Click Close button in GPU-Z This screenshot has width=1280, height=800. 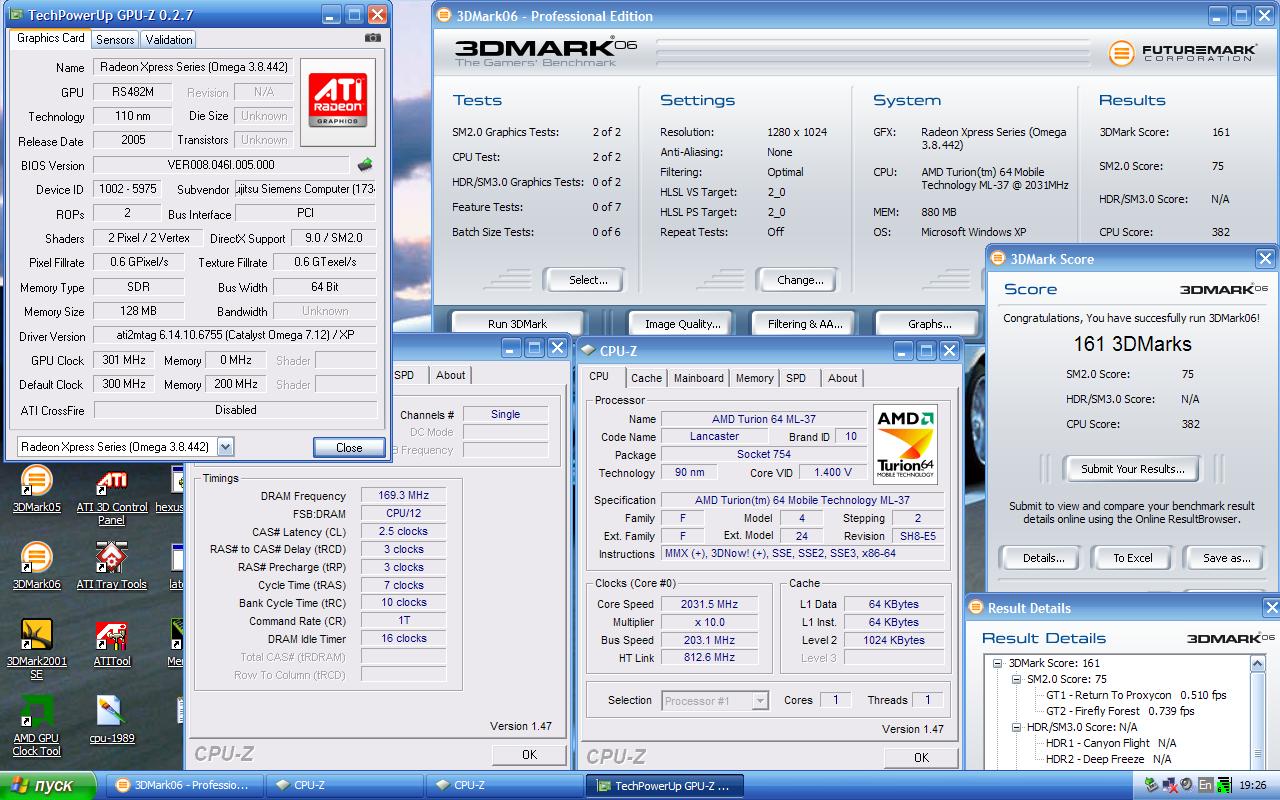tap(349, 447)
